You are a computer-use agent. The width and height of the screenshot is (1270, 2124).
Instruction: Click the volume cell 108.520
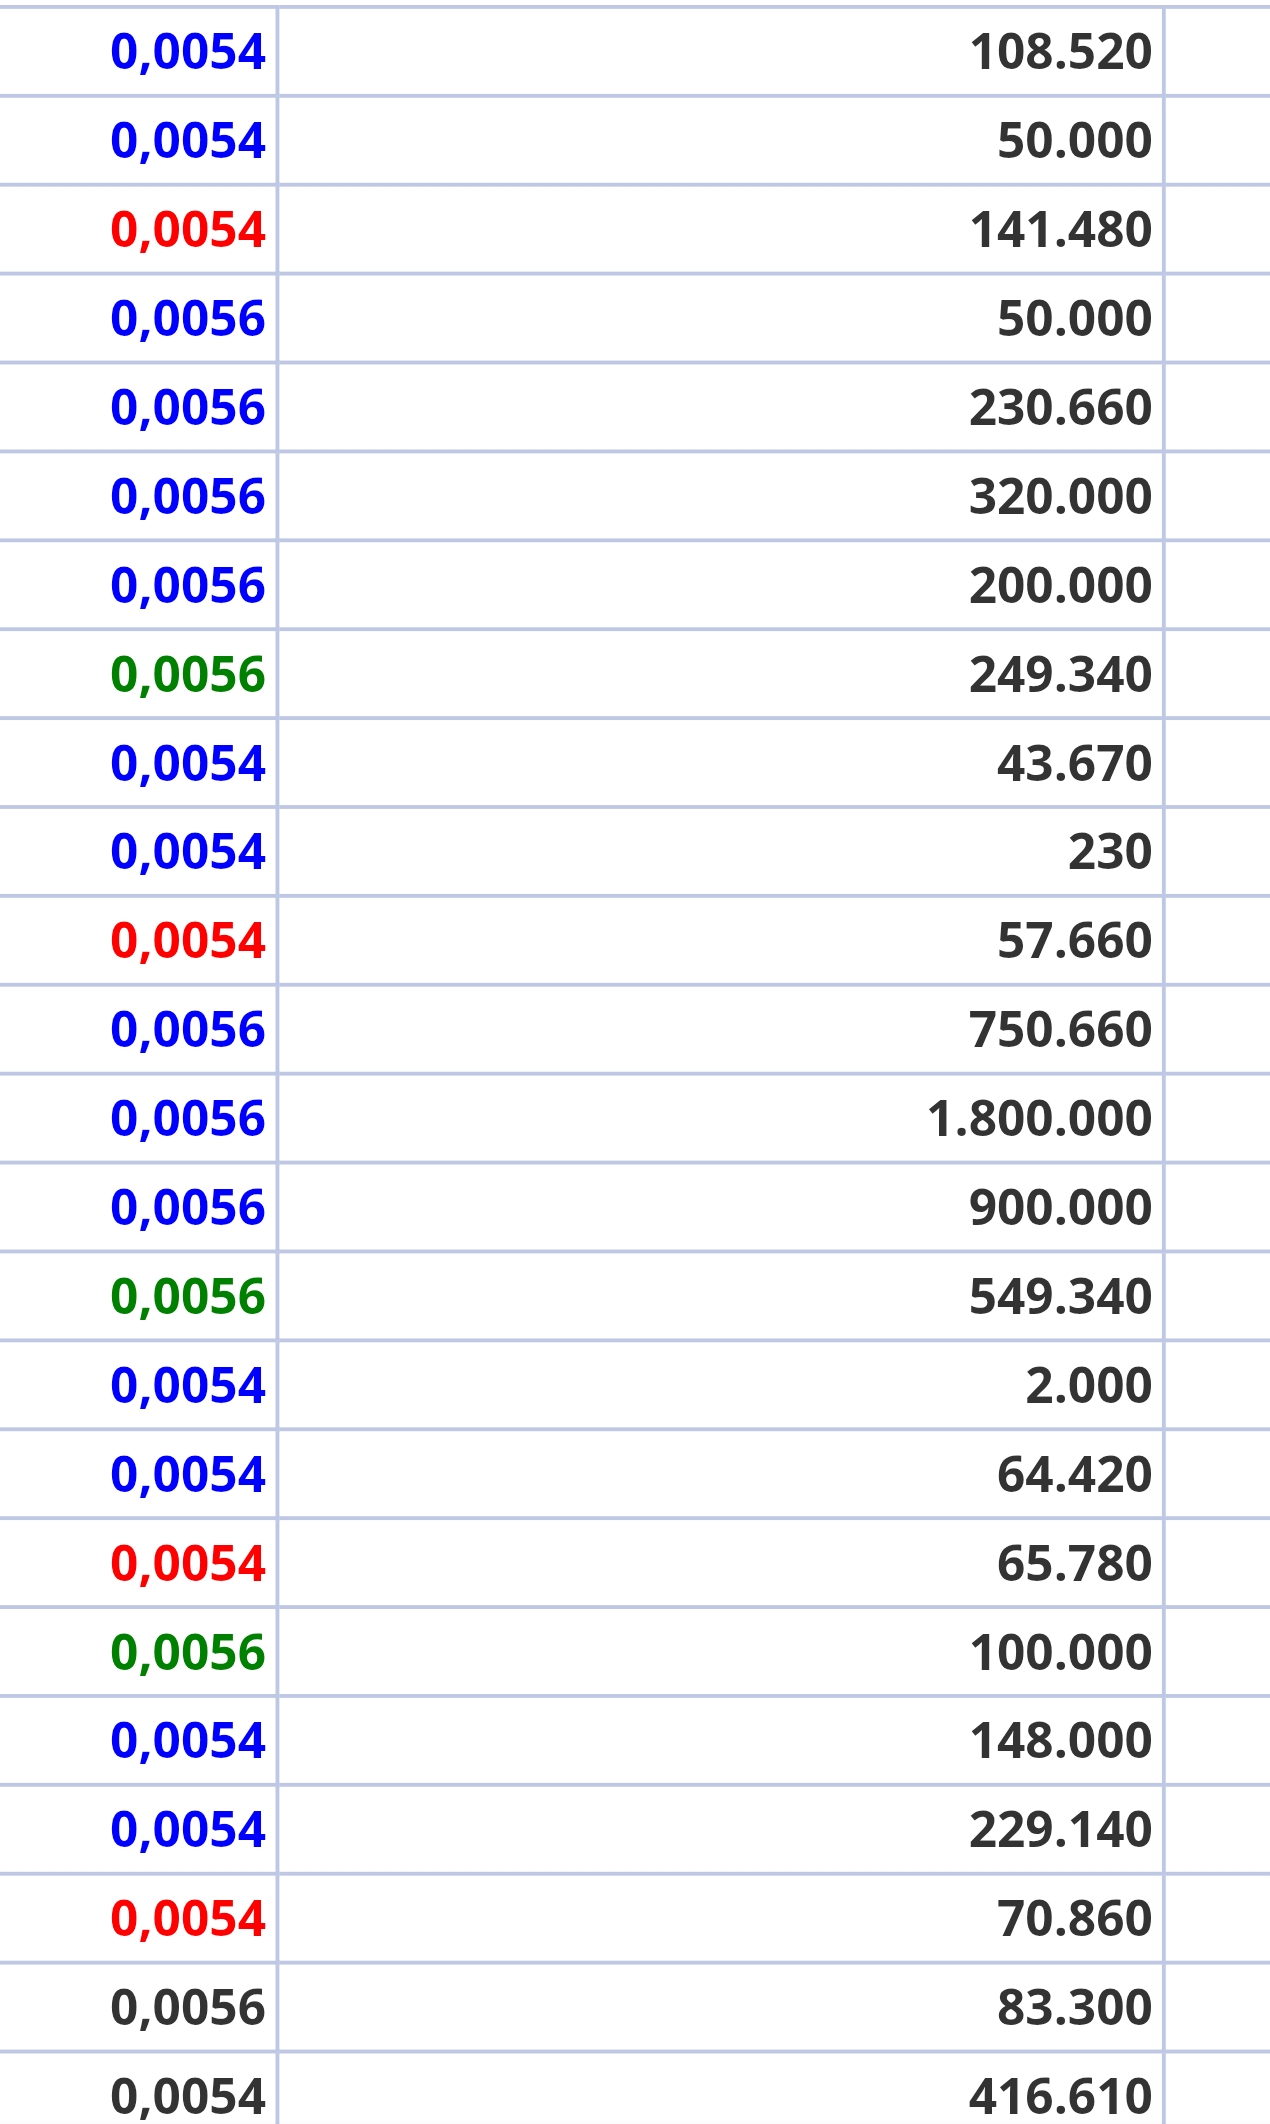point(1060,52)
